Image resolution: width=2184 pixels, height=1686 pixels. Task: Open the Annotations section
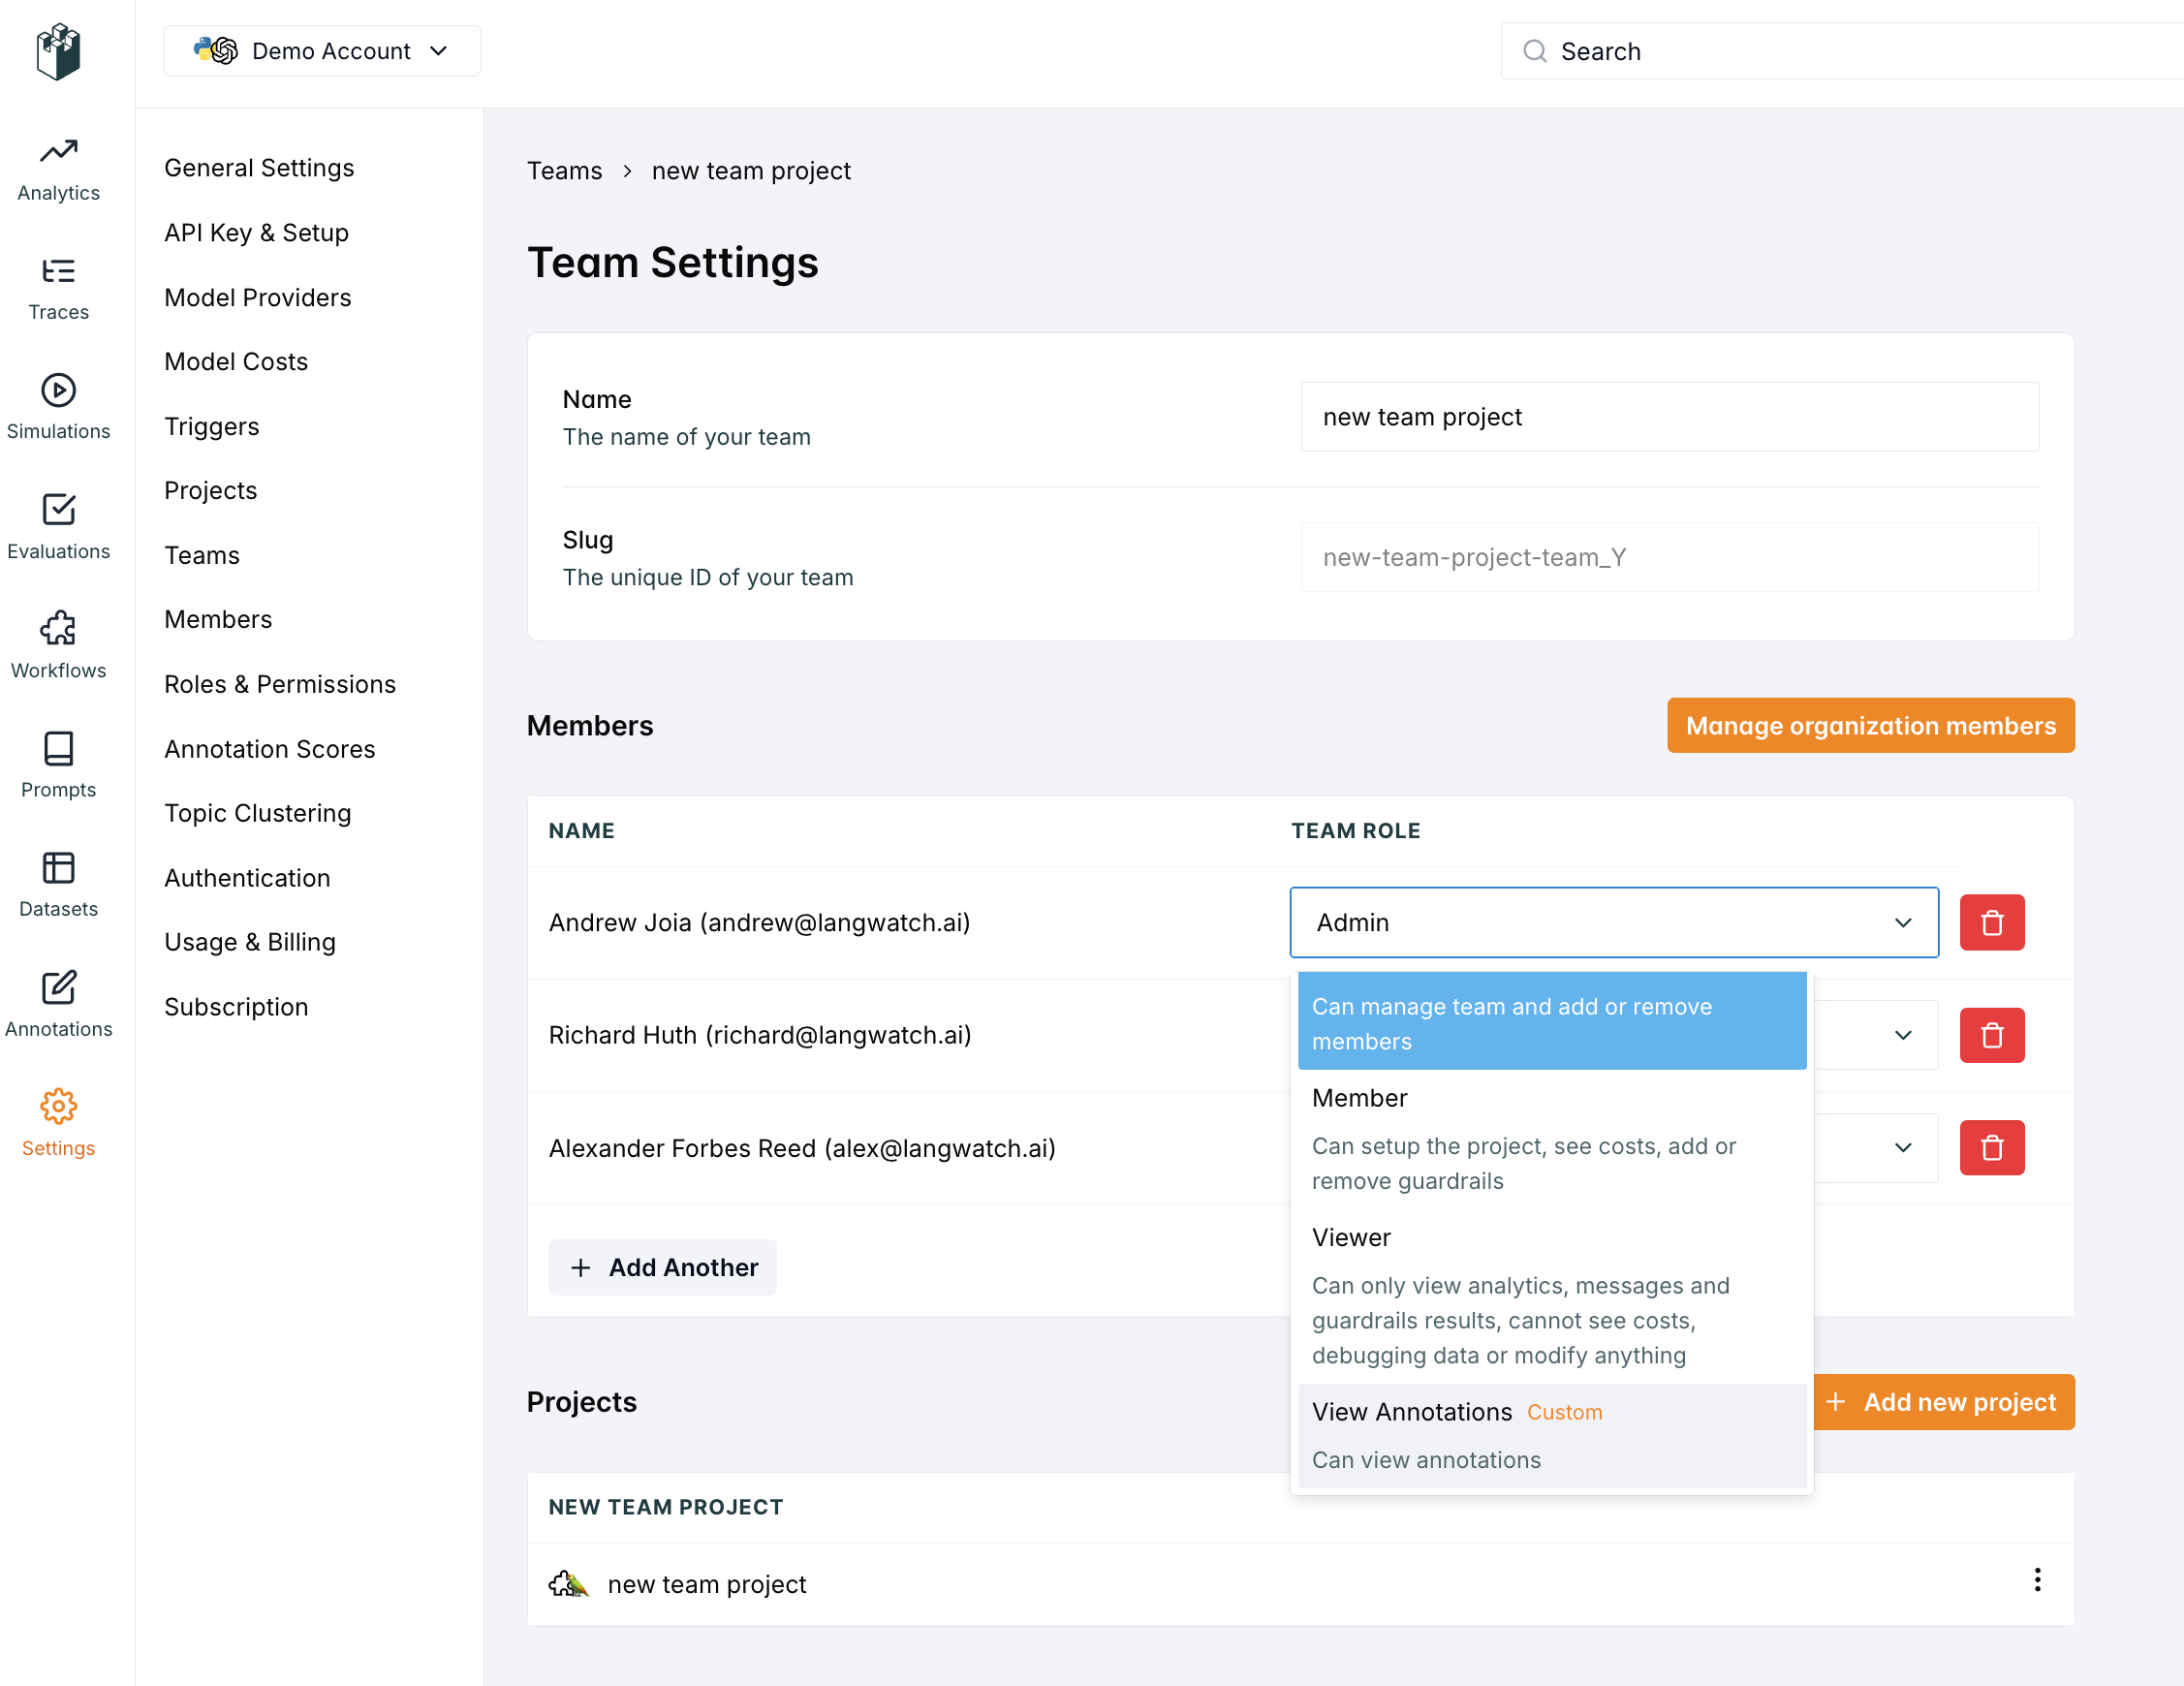click(57, 1003)
